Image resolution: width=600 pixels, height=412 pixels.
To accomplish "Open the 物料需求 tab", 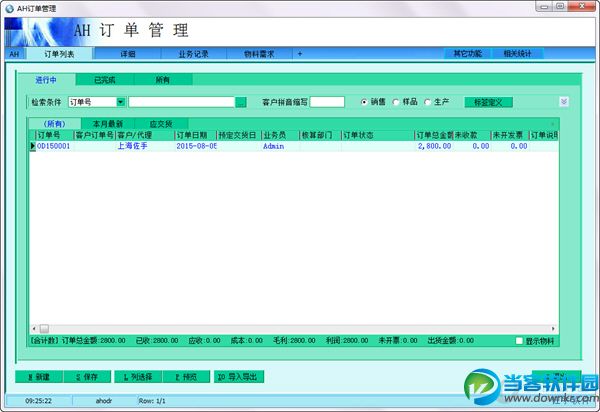I will (259, 54).
